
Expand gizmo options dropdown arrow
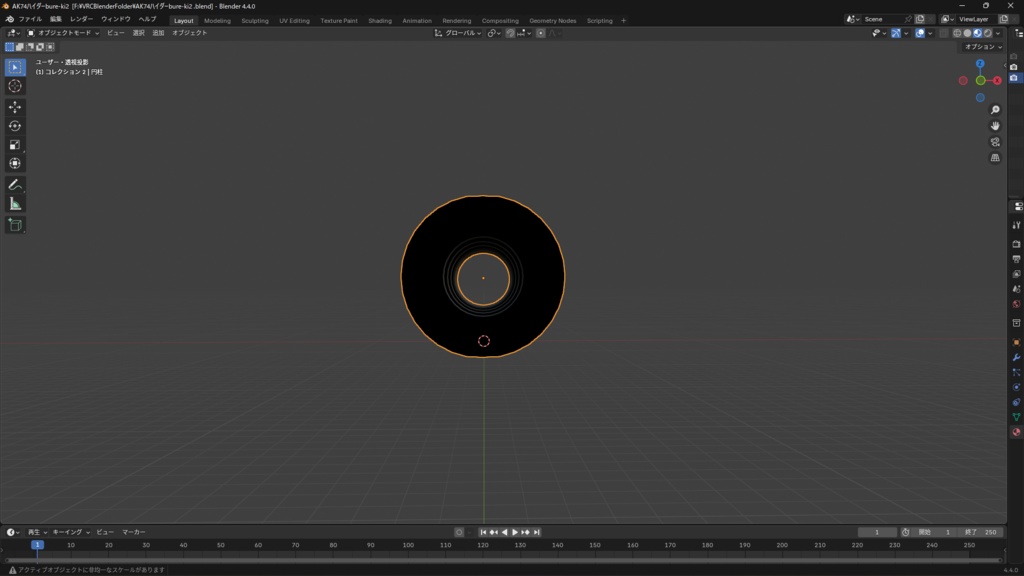tap(906, 33)
